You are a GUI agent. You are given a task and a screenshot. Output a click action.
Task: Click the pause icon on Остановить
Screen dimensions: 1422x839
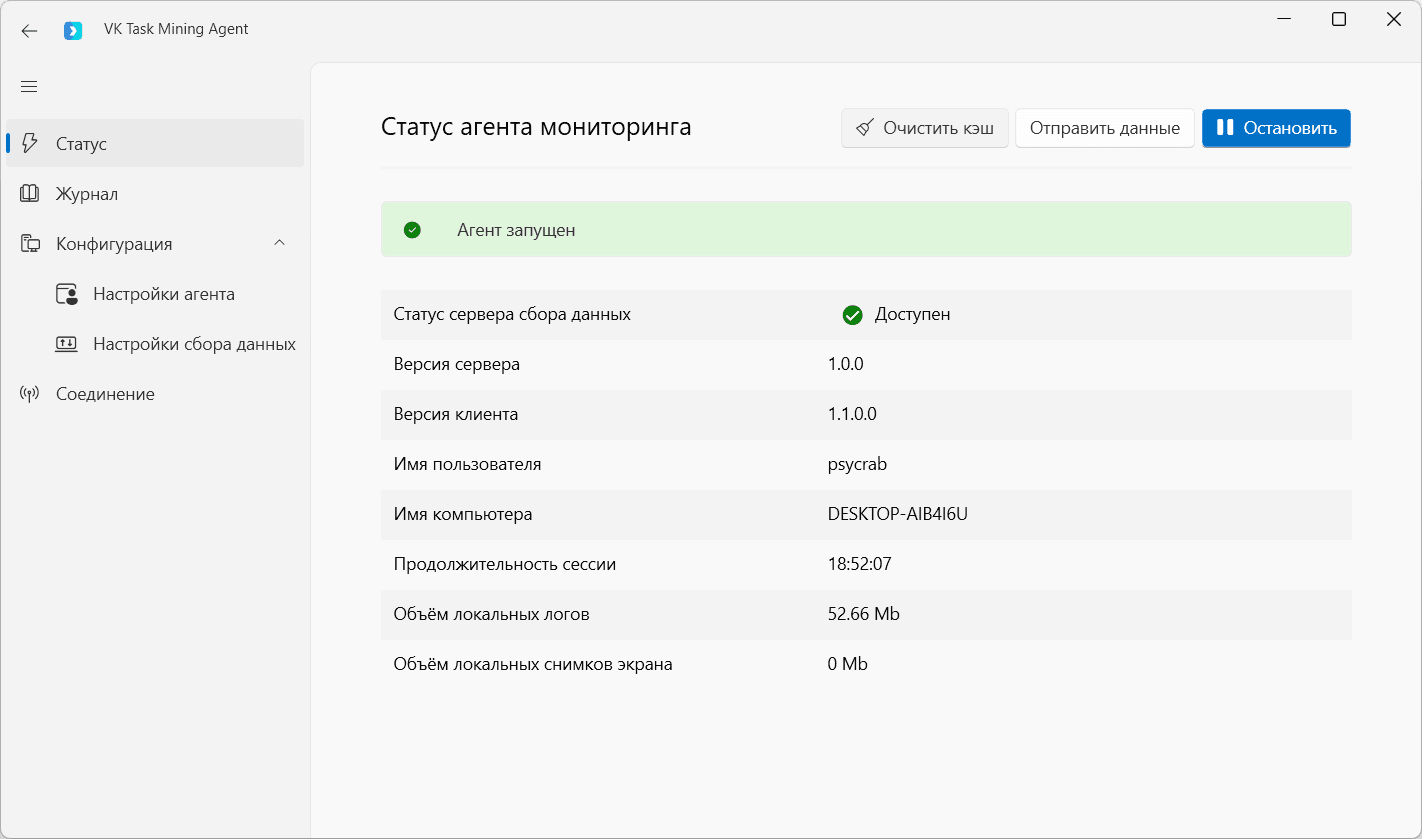(1225, 128)
